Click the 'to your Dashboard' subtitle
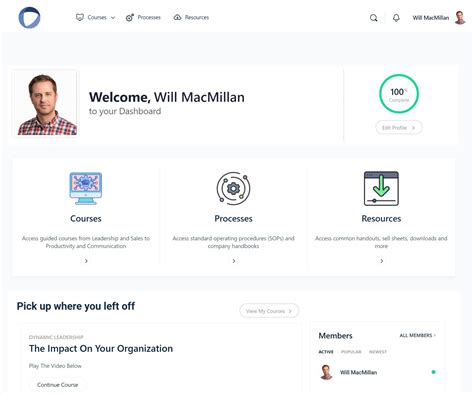This screenshot has height=394, width=474. 125,111
